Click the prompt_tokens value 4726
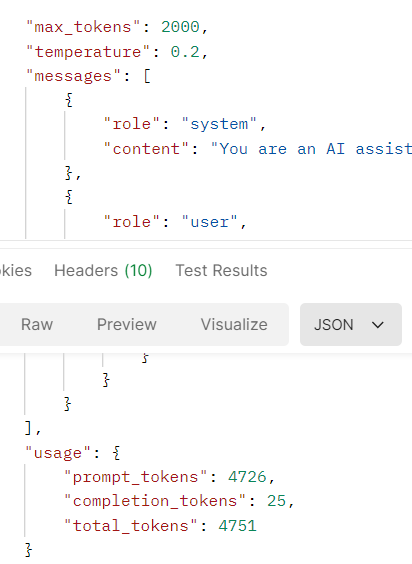The height and width of the screenshot is (564, 412). click(247, 477)
